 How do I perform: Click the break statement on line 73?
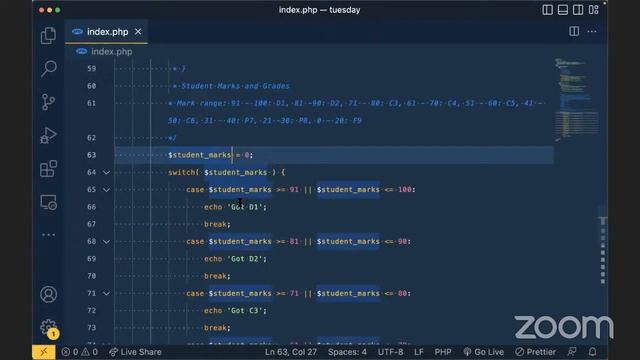coord(217,328)
